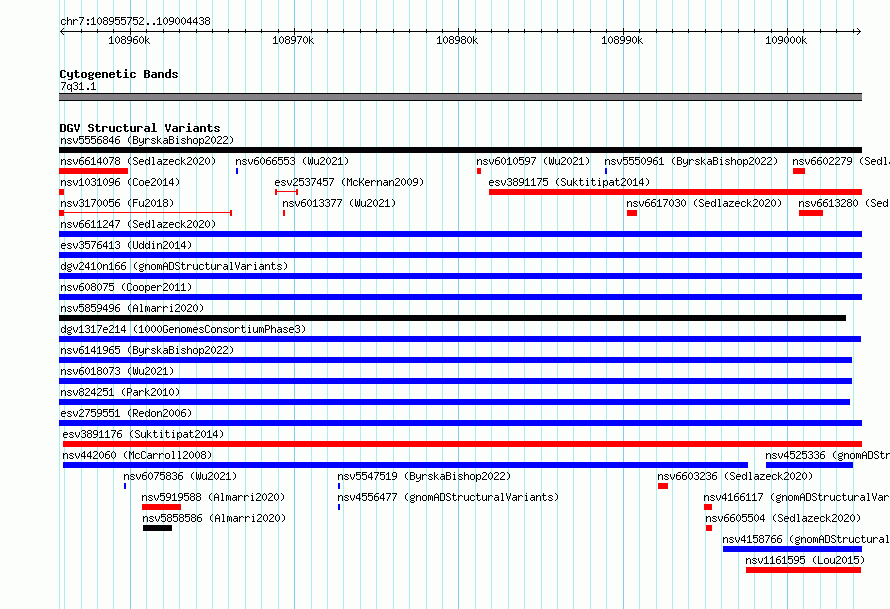The image size is (890, 609).
Task: Open esv3891176 (Suktitipat2014) label
Action: (x=143, y=434)
